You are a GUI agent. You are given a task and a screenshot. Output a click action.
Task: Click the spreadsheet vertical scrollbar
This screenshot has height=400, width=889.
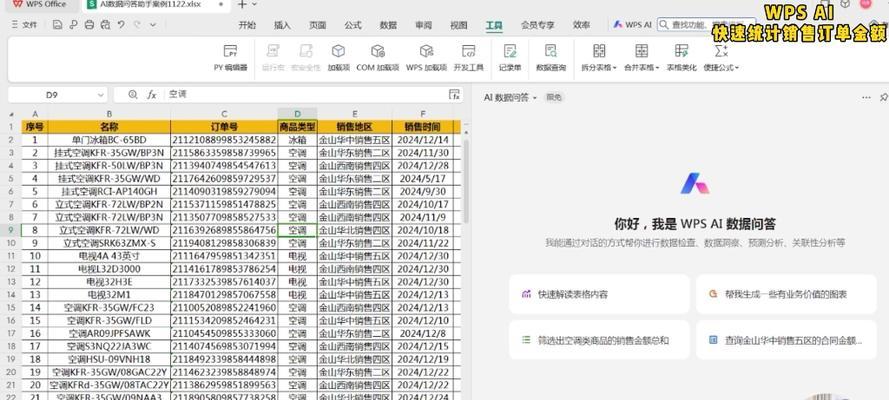[x=466, y=181]
